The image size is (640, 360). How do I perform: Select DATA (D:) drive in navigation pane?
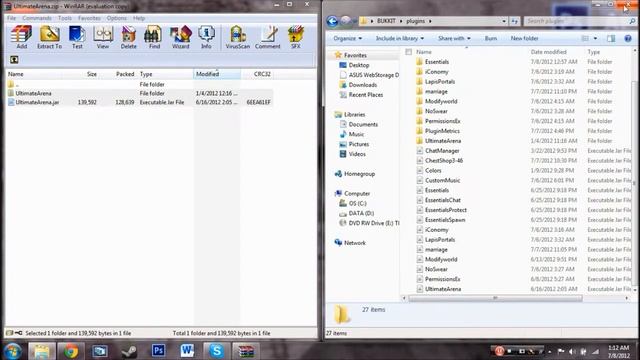(x=356, y=213)
